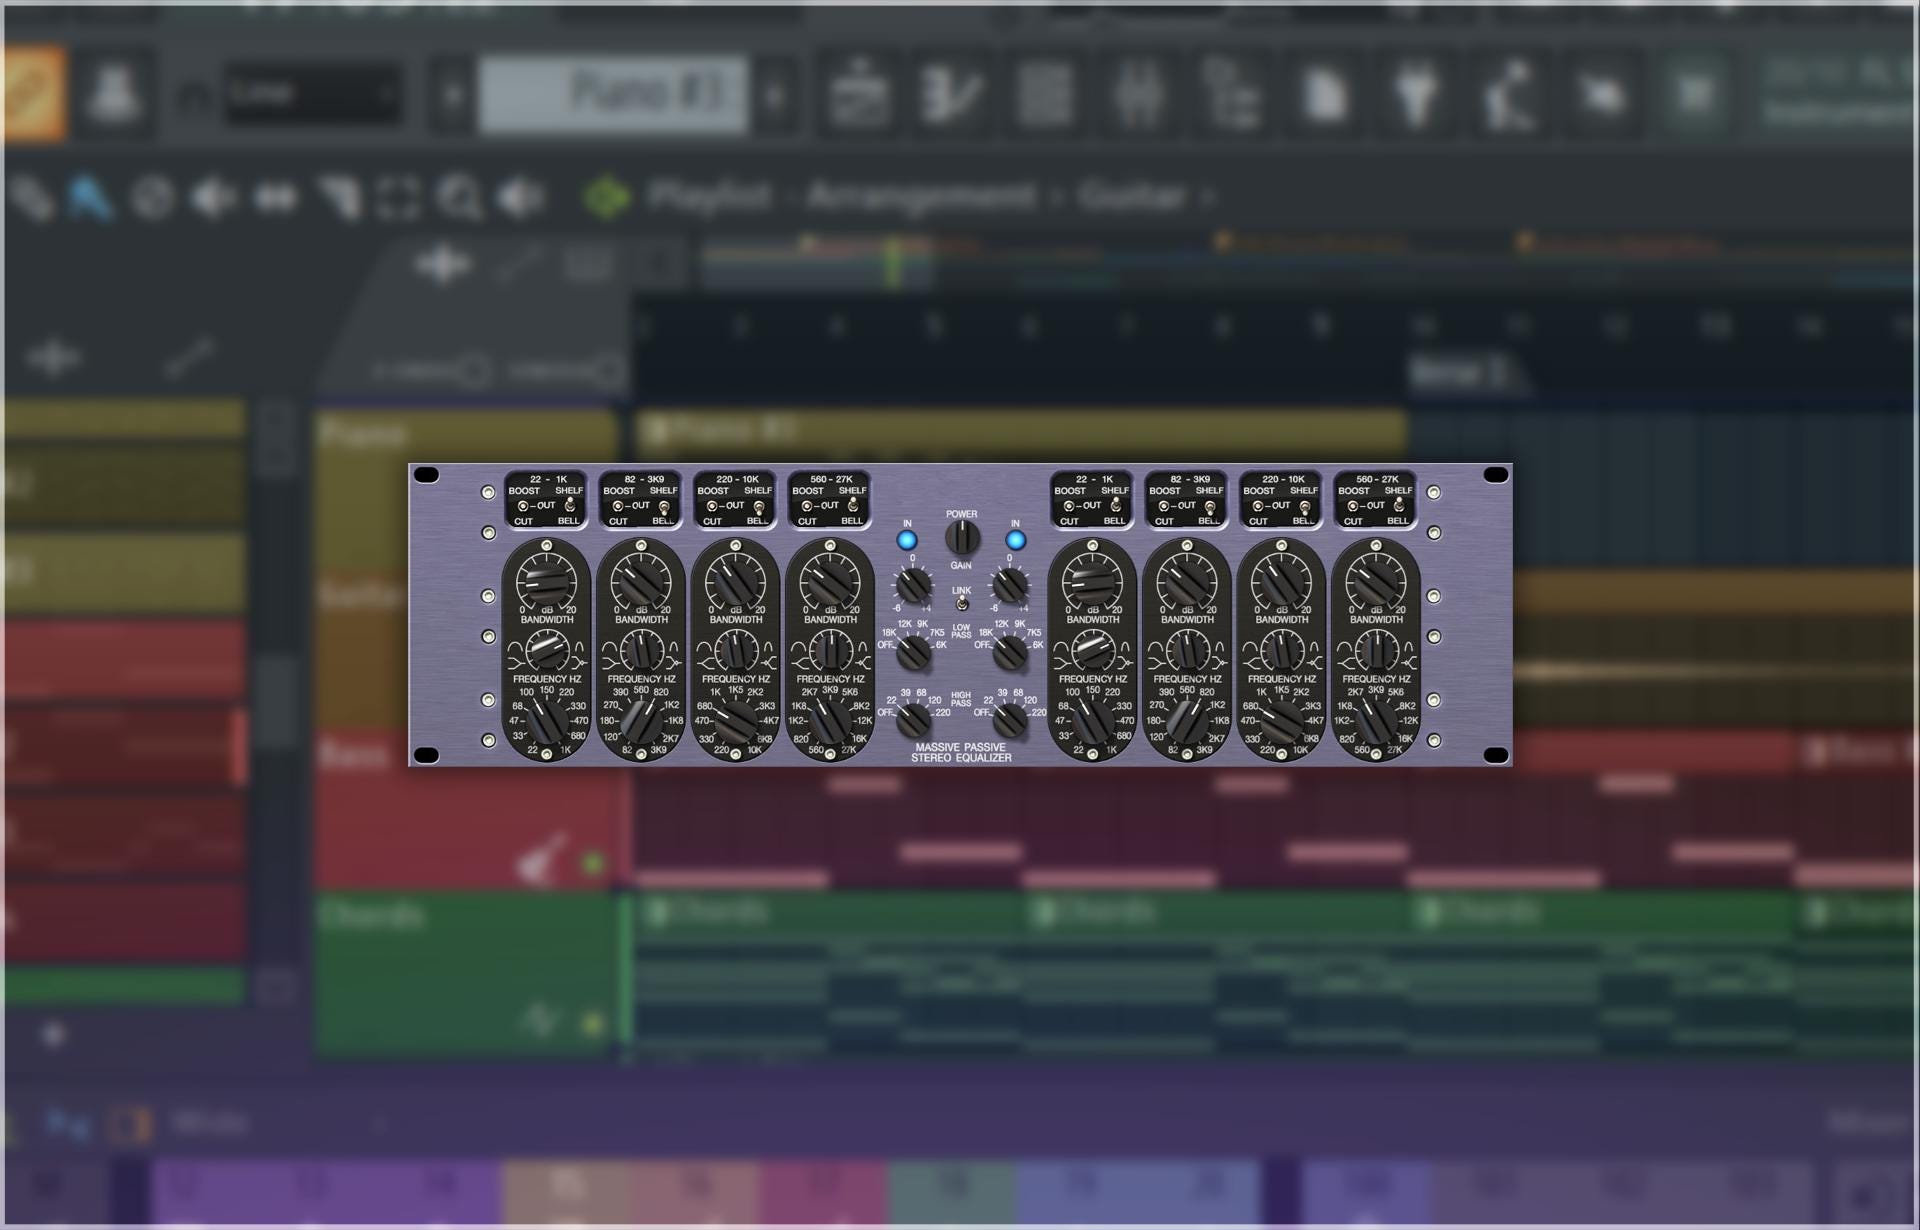Flip the right channel 560-27K Boost/Out/Cut switch
1920x1230 pixels.
(1352, 506)
